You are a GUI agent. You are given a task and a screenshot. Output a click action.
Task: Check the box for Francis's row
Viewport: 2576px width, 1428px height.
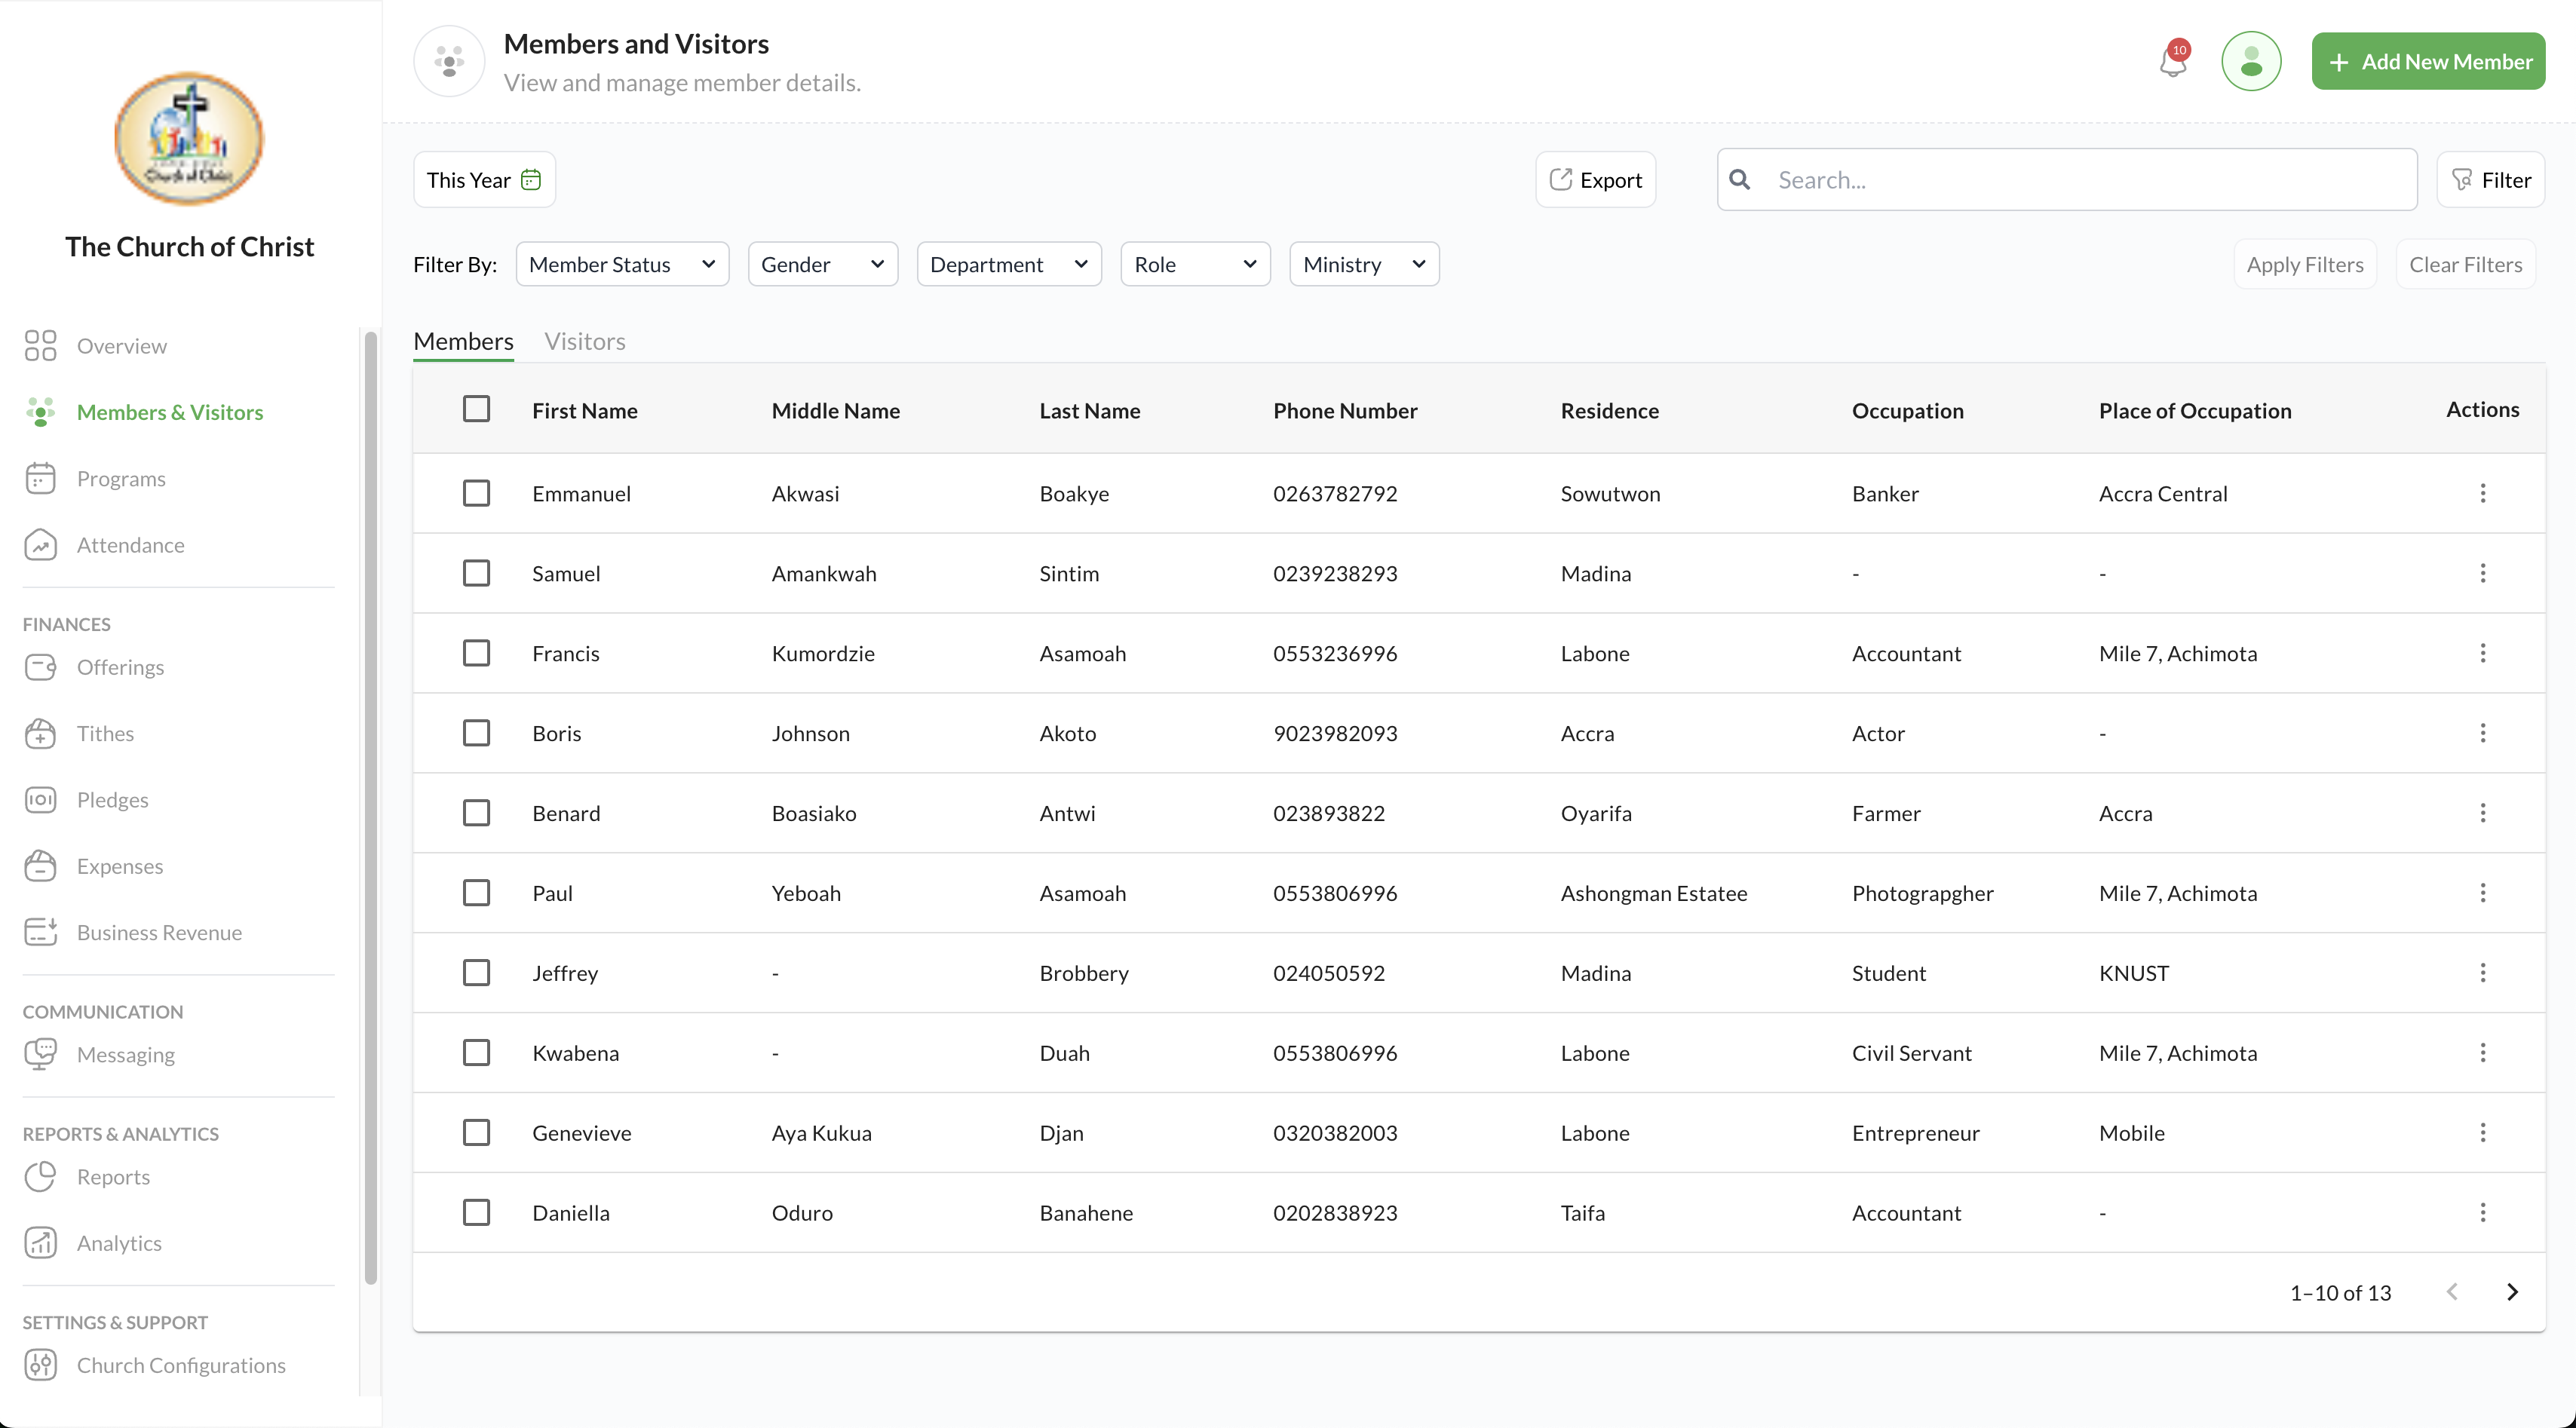[x=476, y=653]
